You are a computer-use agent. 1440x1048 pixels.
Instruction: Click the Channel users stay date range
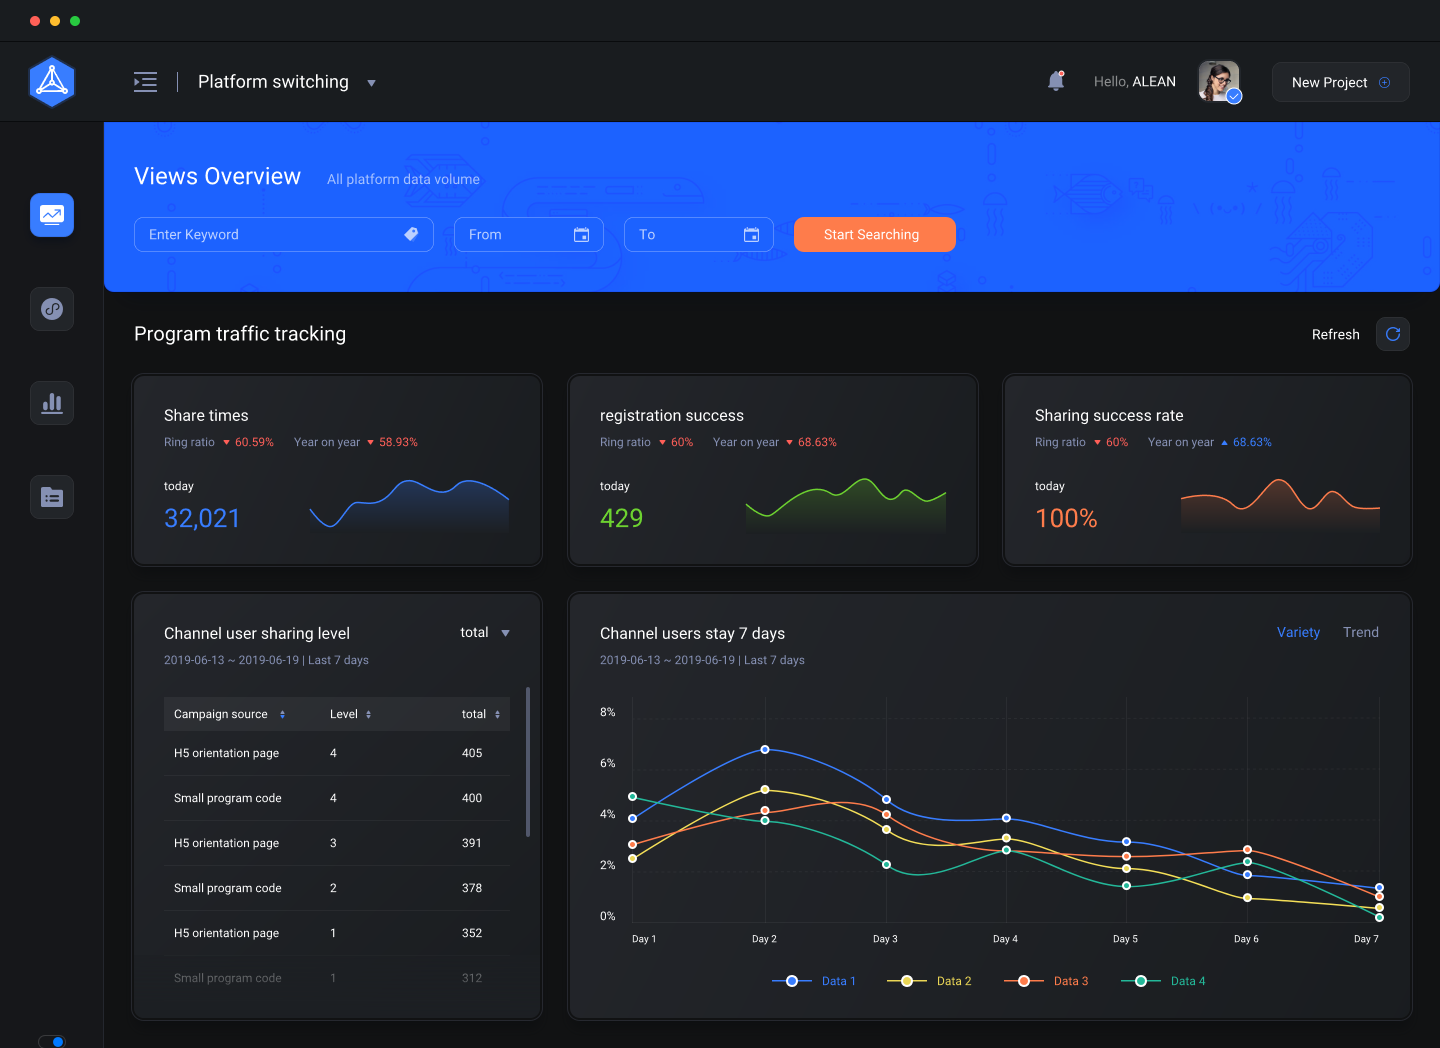coord(702,660)
